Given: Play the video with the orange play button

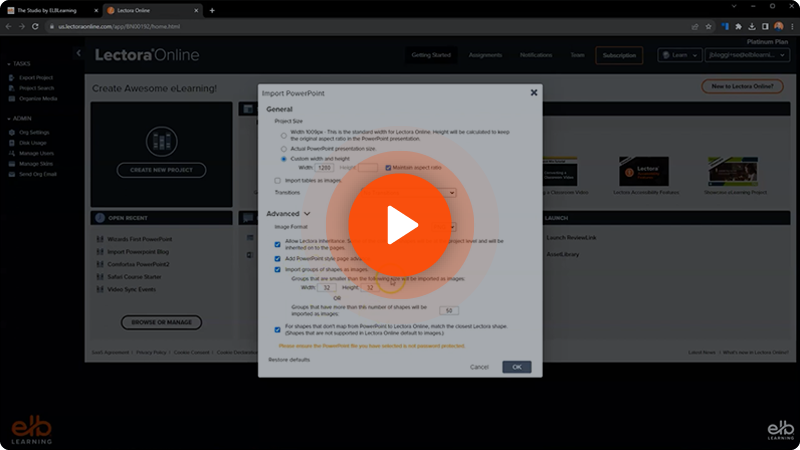Looking at the screenshot, I should pyautogui.click(x=400, y=225).
